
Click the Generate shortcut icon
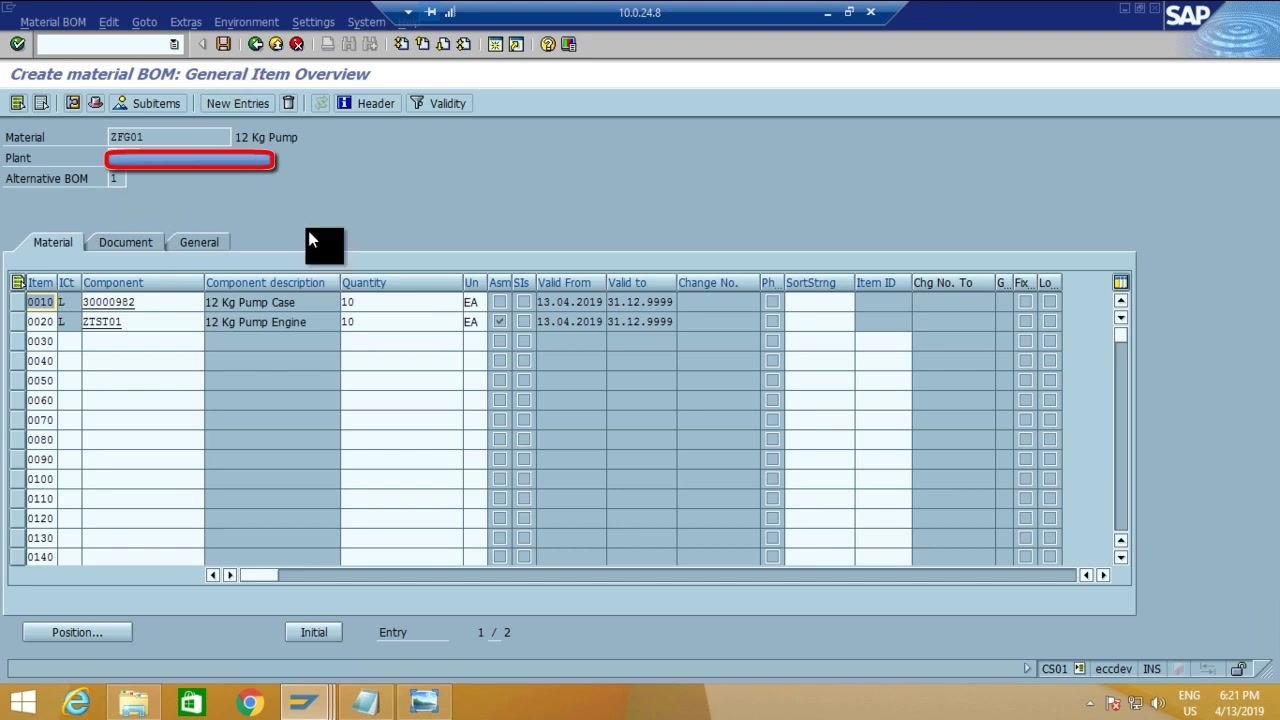pyautogui.click(x=516, y=44)
